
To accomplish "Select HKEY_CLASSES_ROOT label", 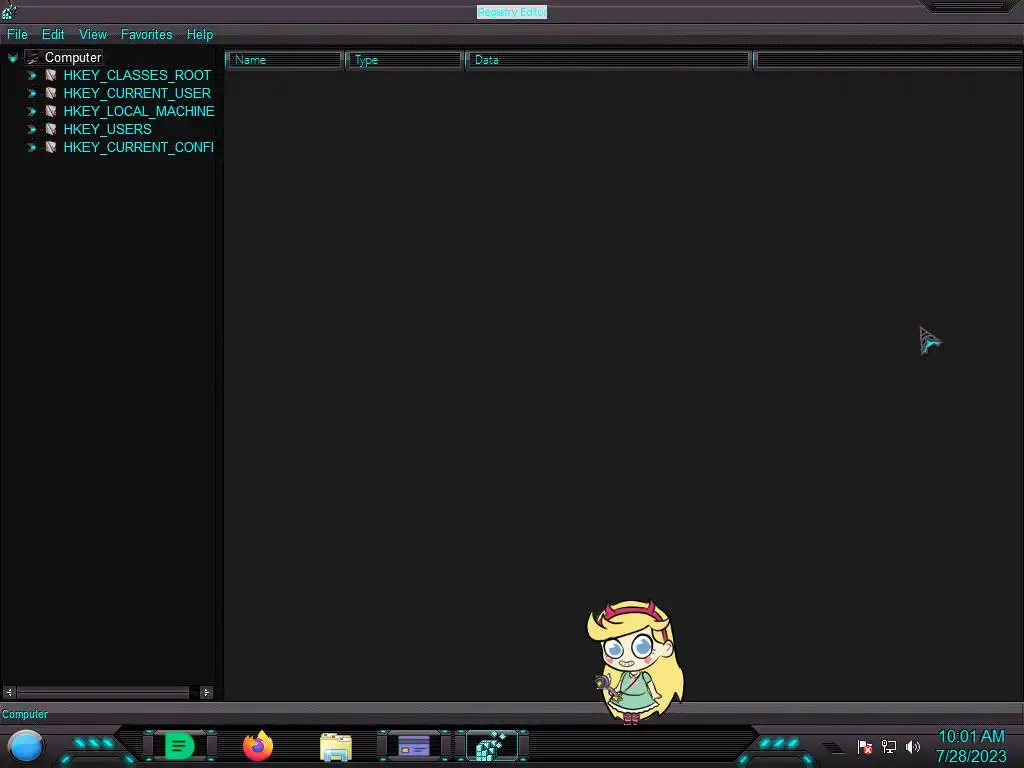I will pos(137,75).
